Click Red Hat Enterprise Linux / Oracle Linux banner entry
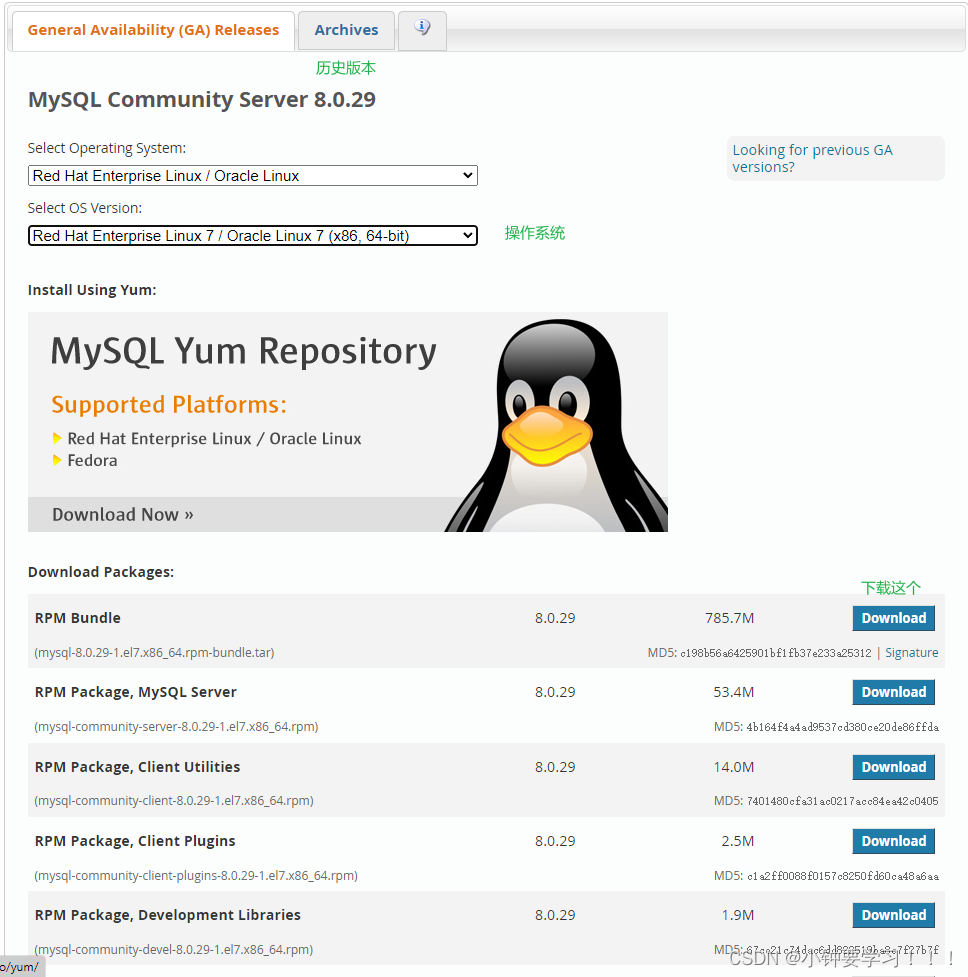Viewport: 968px width, 977px height. coord(214,439)
